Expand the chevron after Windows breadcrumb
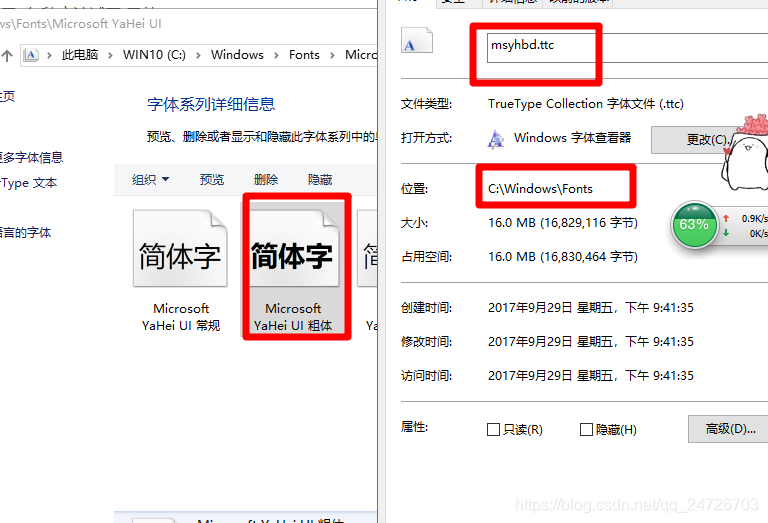The image size is (768, 523). [x=276, y=55]
